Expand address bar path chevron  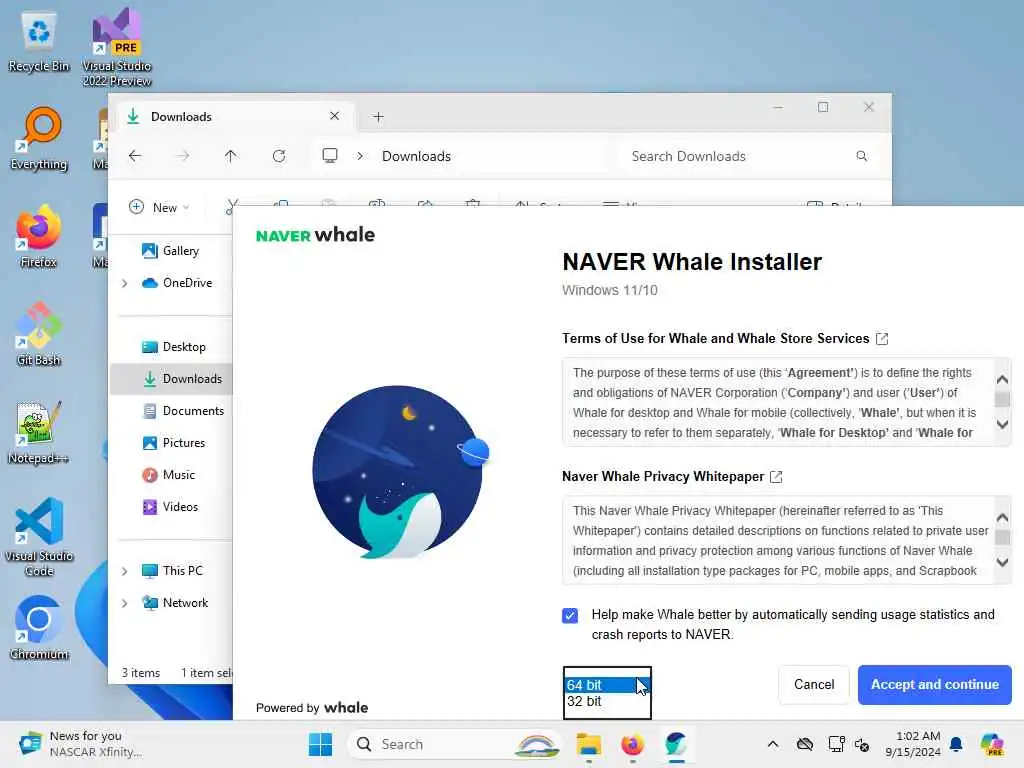(360, 156)
